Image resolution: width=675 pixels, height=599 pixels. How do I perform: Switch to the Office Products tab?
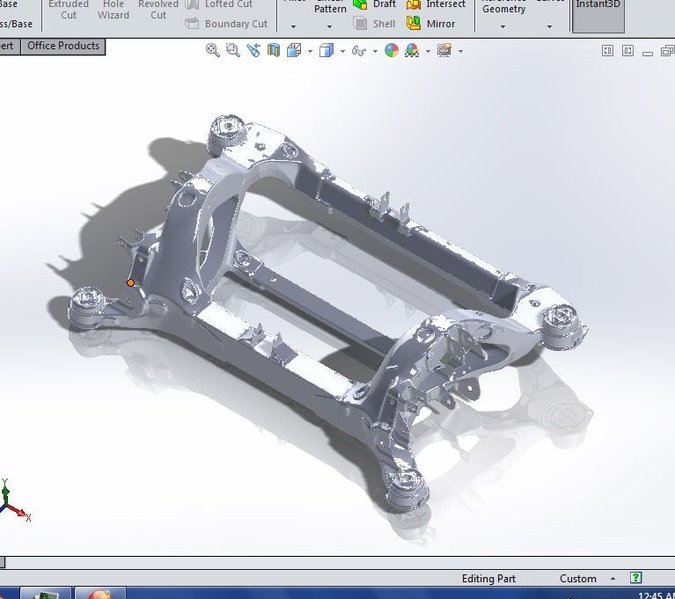pos(63,46)
